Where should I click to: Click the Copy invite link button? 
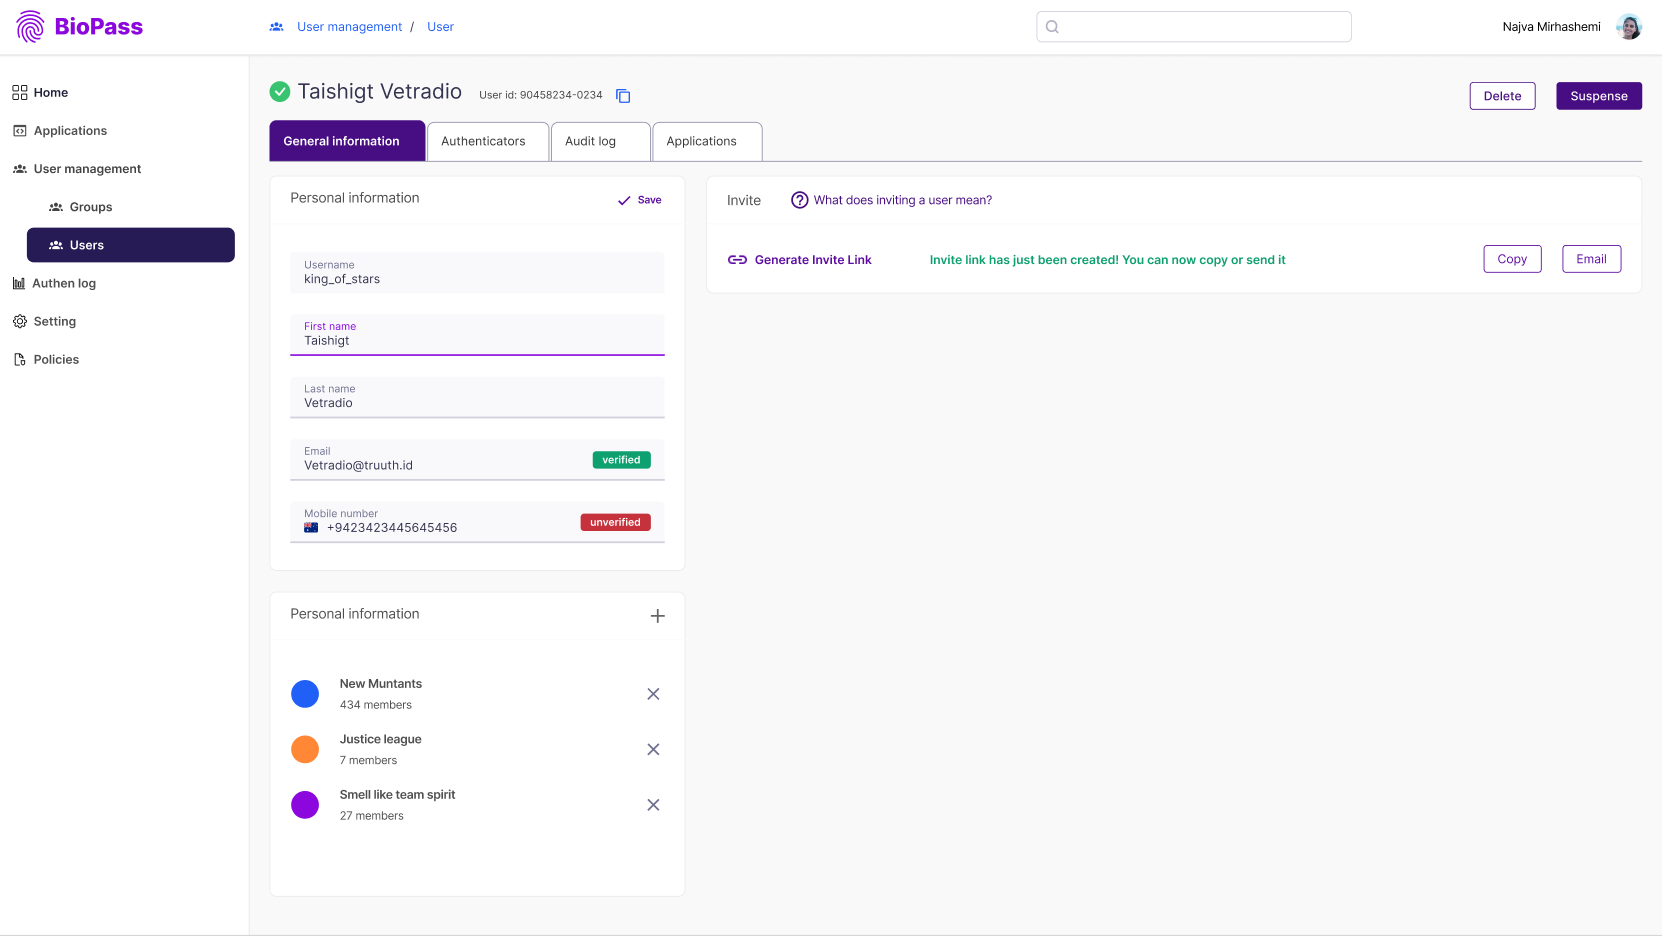[1512, 259]
